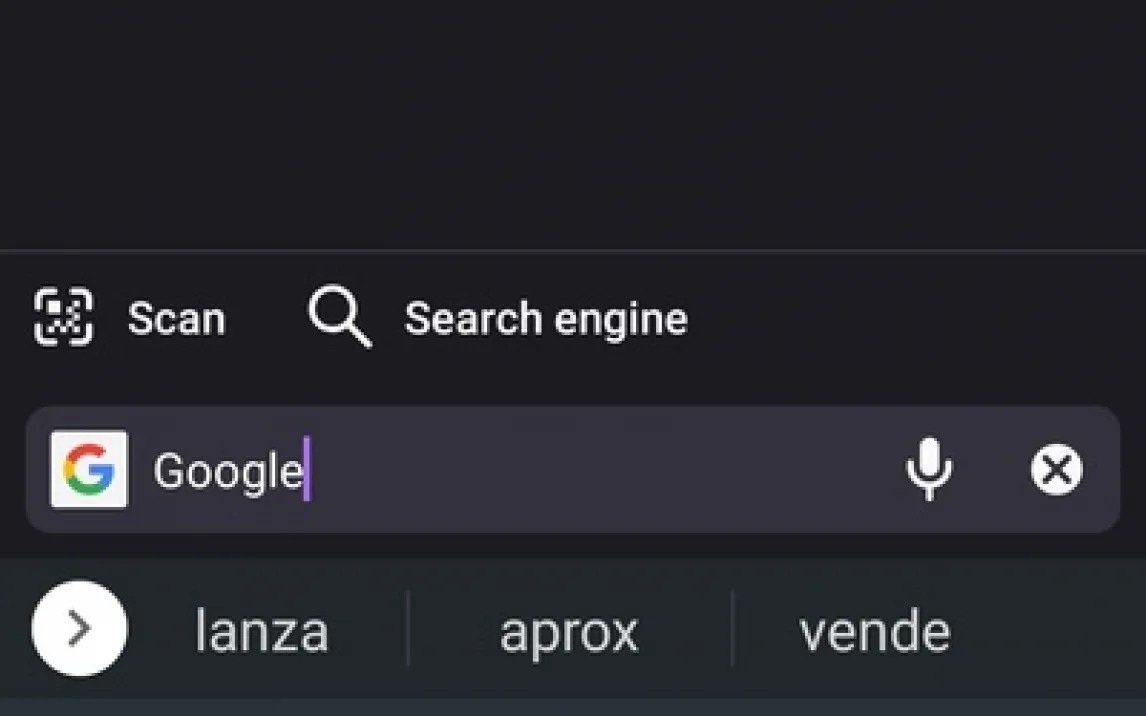Open the "Search engine" text option
Screen dimensions: 1146x716
pos(545,319)
